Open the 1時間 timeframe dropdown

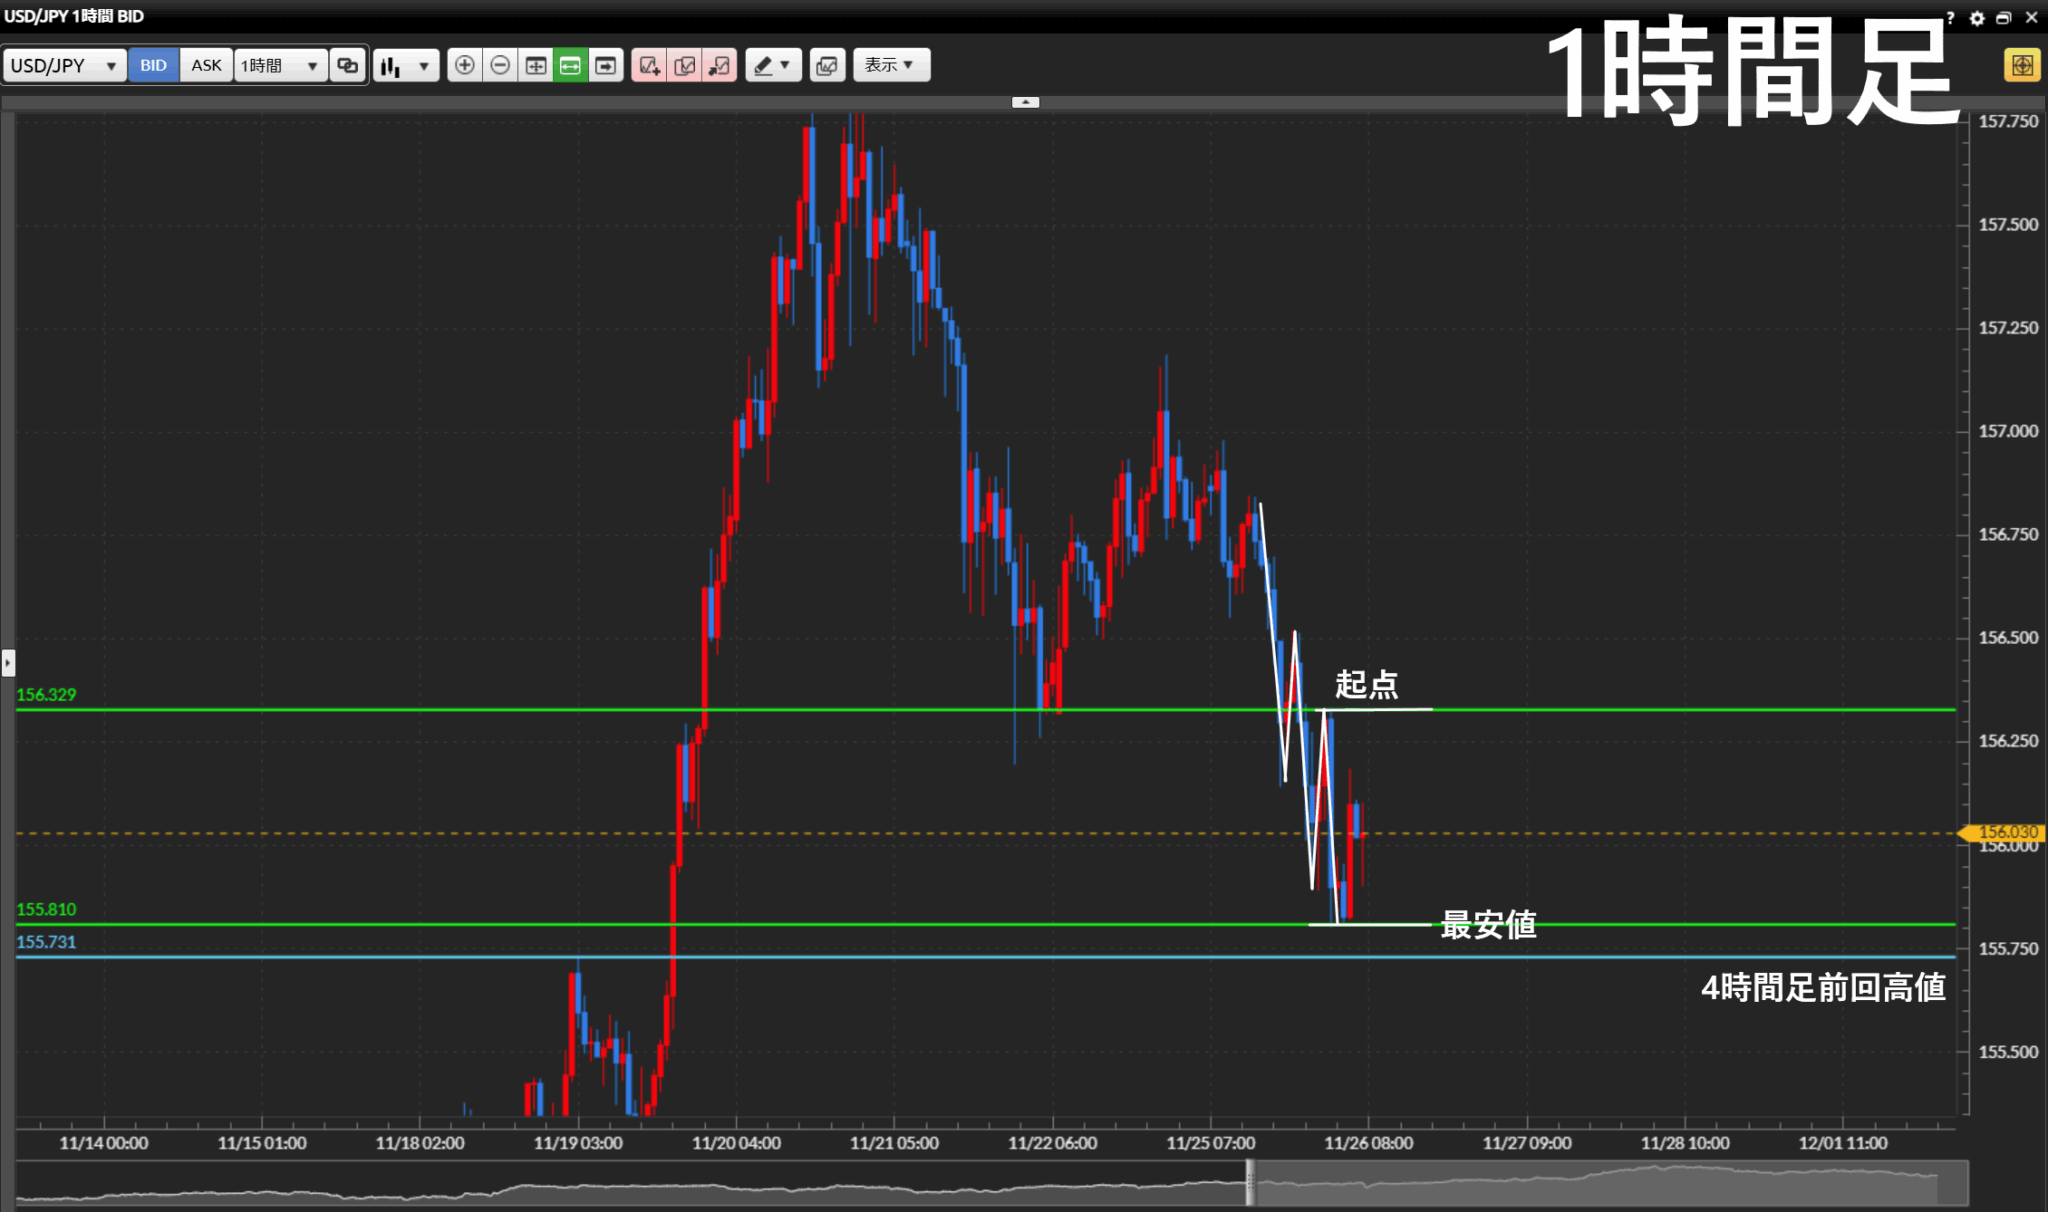tap(280, 66)
